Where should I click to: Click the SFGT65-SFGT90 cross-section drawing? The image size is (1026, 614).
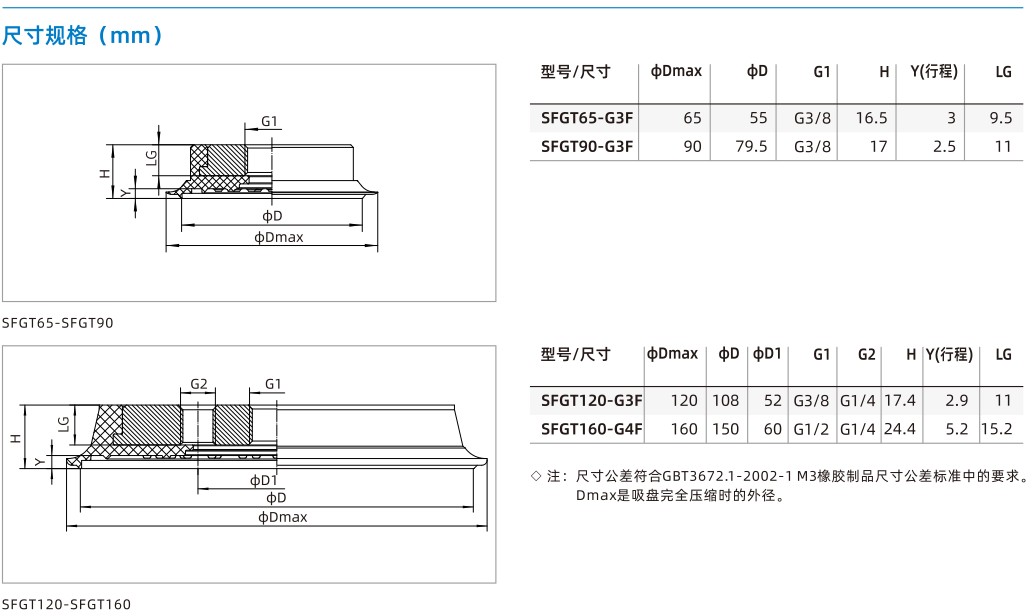tap(249, 183)
